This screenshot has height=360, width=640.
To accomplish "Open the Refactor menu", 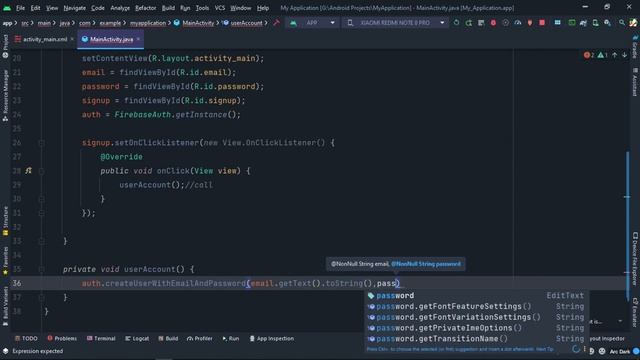I will pos(146,8).
